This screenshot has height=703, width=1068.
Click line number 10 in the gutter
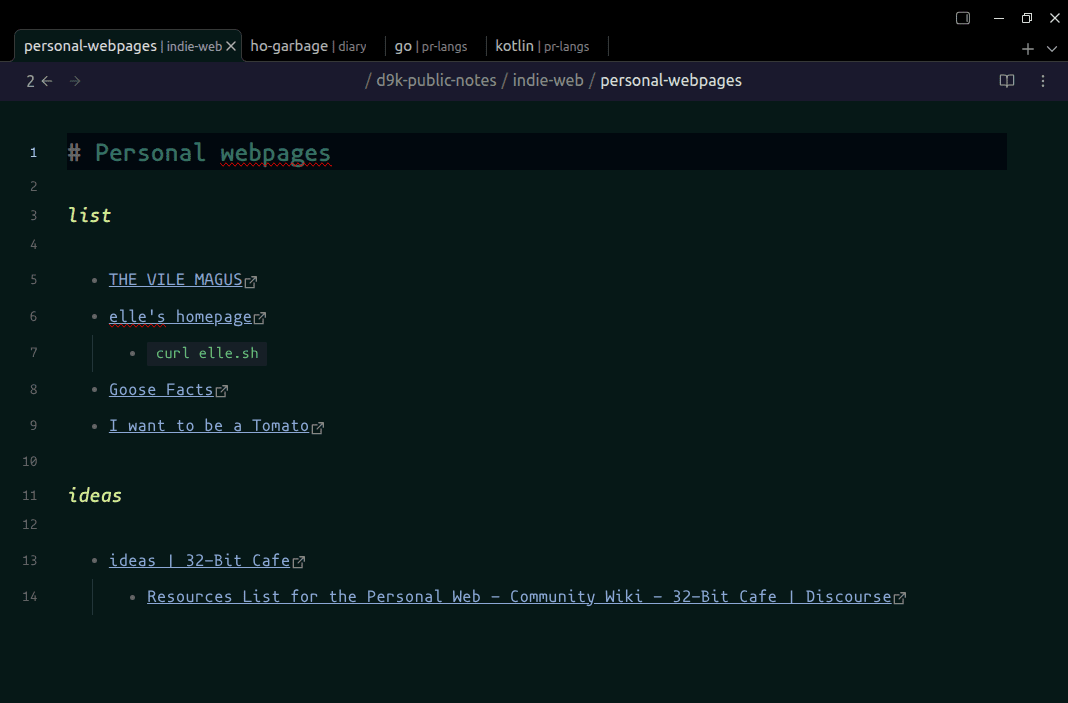[30, 461]
